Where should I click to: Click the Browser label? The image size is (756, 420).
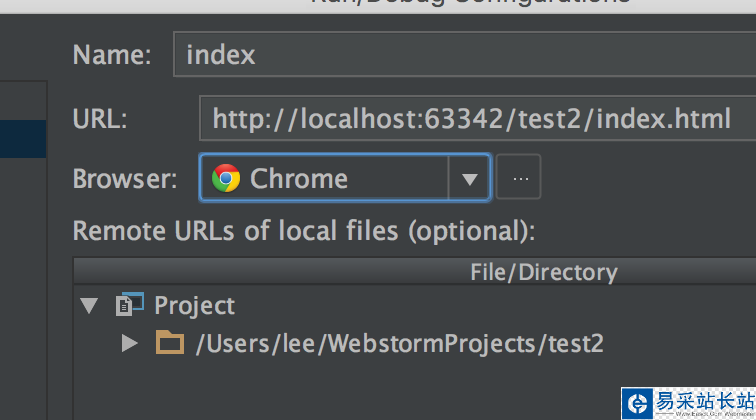[x=125, y=179]
